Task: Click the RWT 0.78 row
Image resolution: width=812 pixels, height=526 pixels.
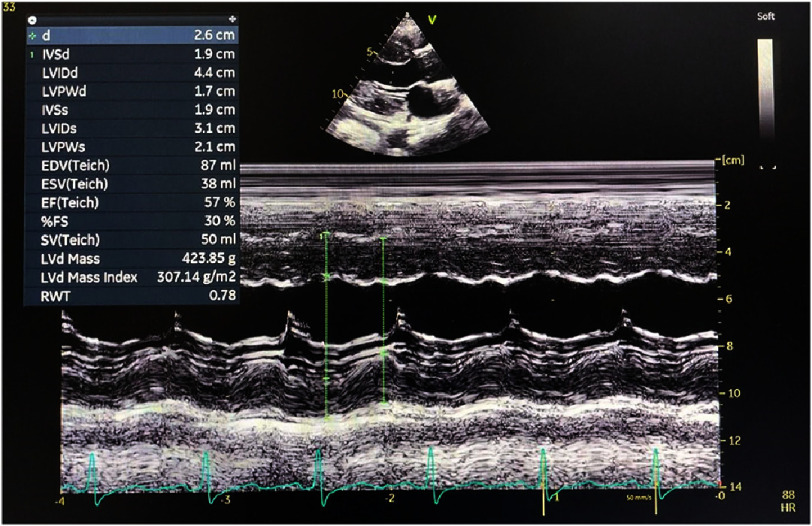Action: click(133, 296)
